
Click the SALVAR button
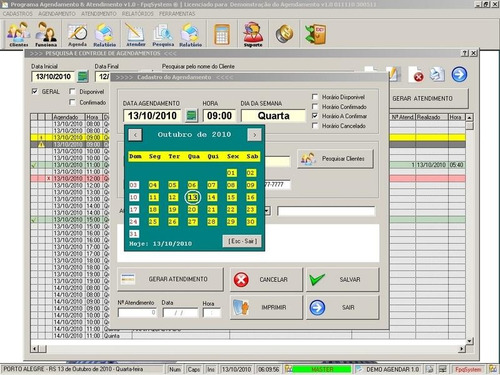pyautogui.click(x=343, y=279)
